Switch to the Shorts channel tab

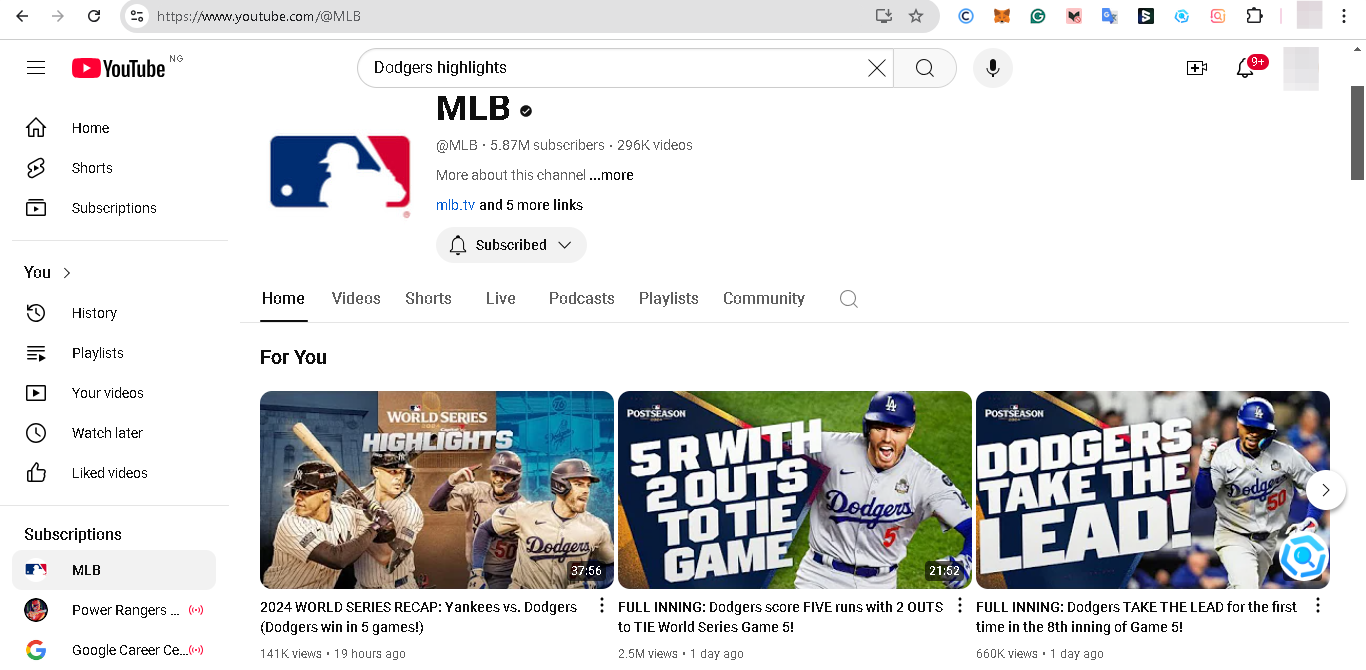tap(428, 299)
